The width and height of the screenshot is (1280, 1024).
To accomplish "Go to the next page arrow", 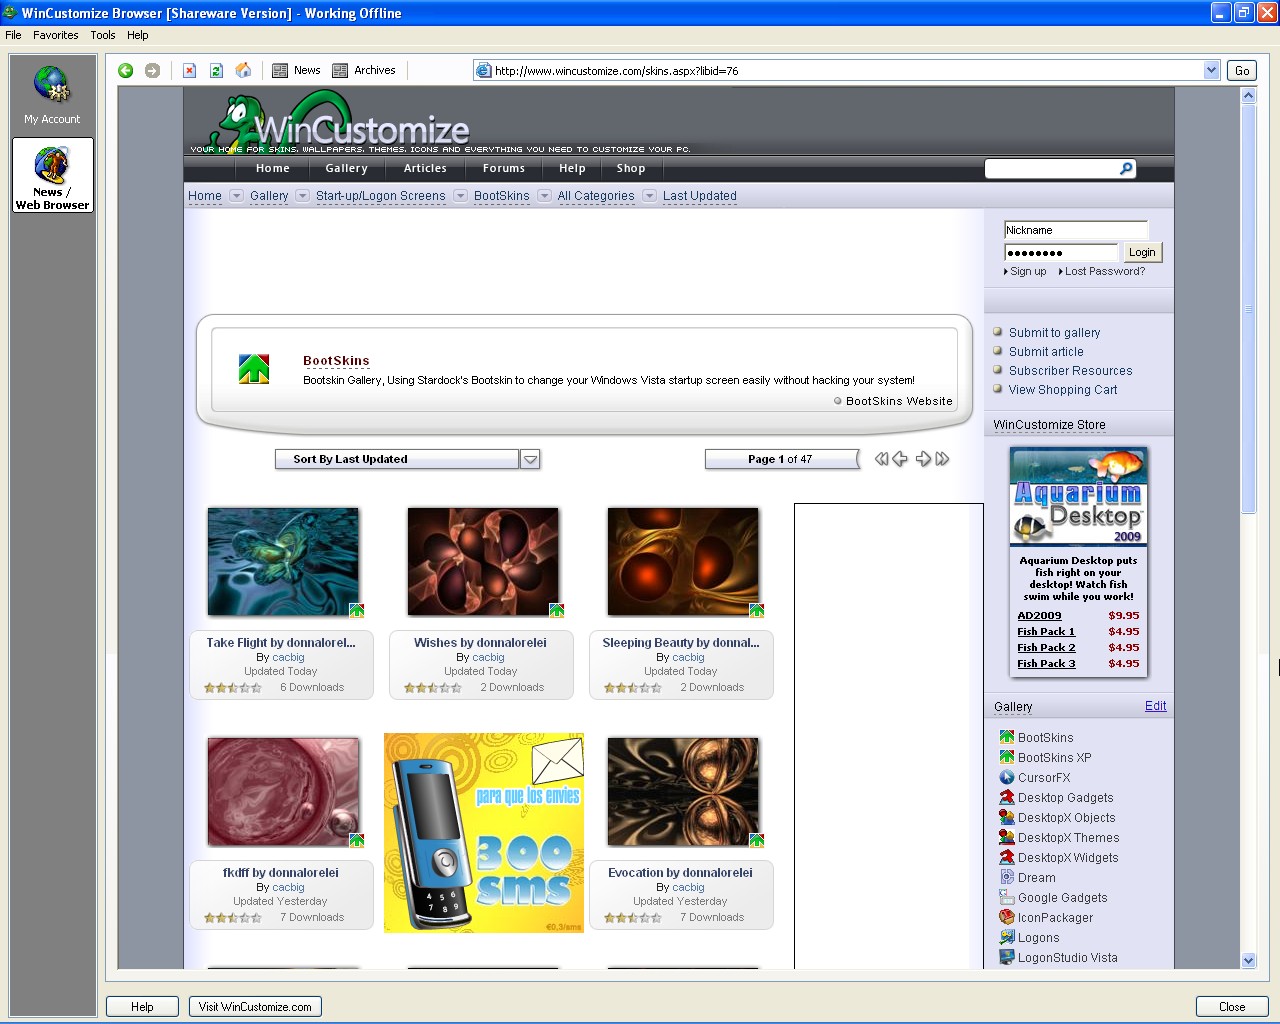I will pyautogui.click(x=923, y=459).
